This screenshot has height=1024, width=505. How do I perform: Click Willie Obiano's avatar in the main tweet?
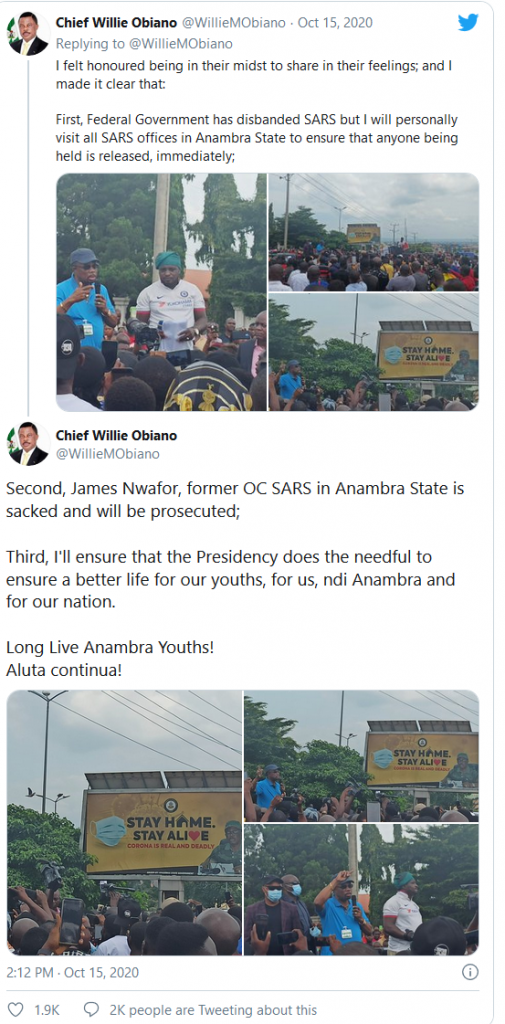coord(28,443)
